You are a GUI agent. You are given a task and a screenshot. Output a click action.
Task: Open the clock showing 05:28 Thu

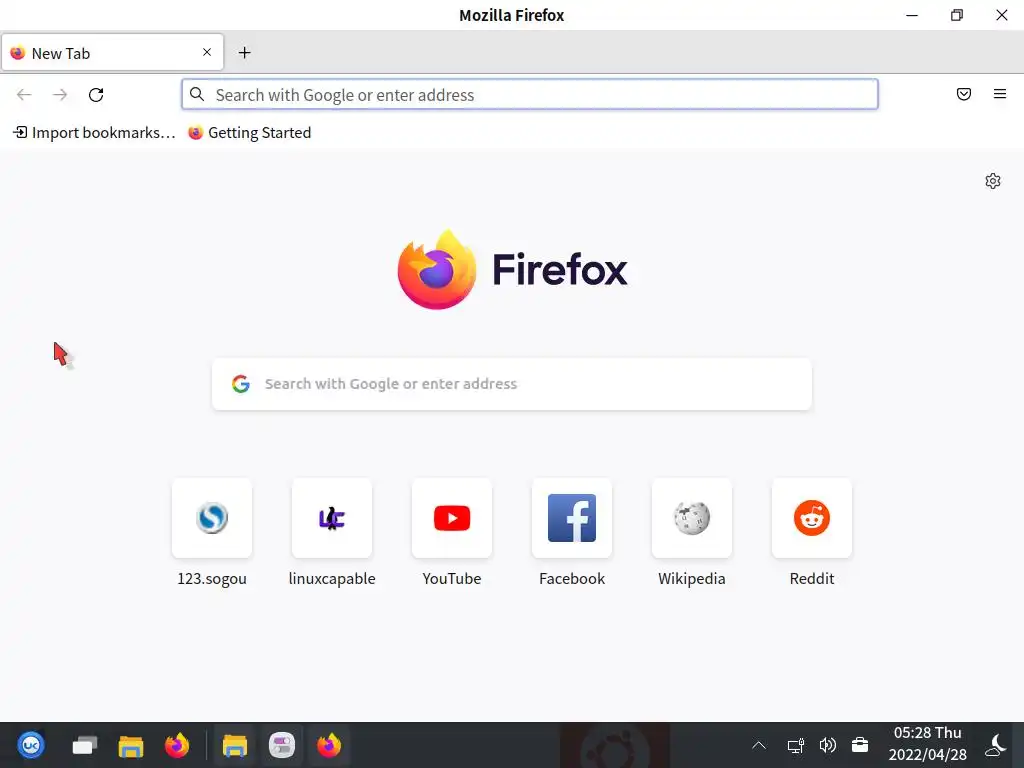click(x=927, y=744)
